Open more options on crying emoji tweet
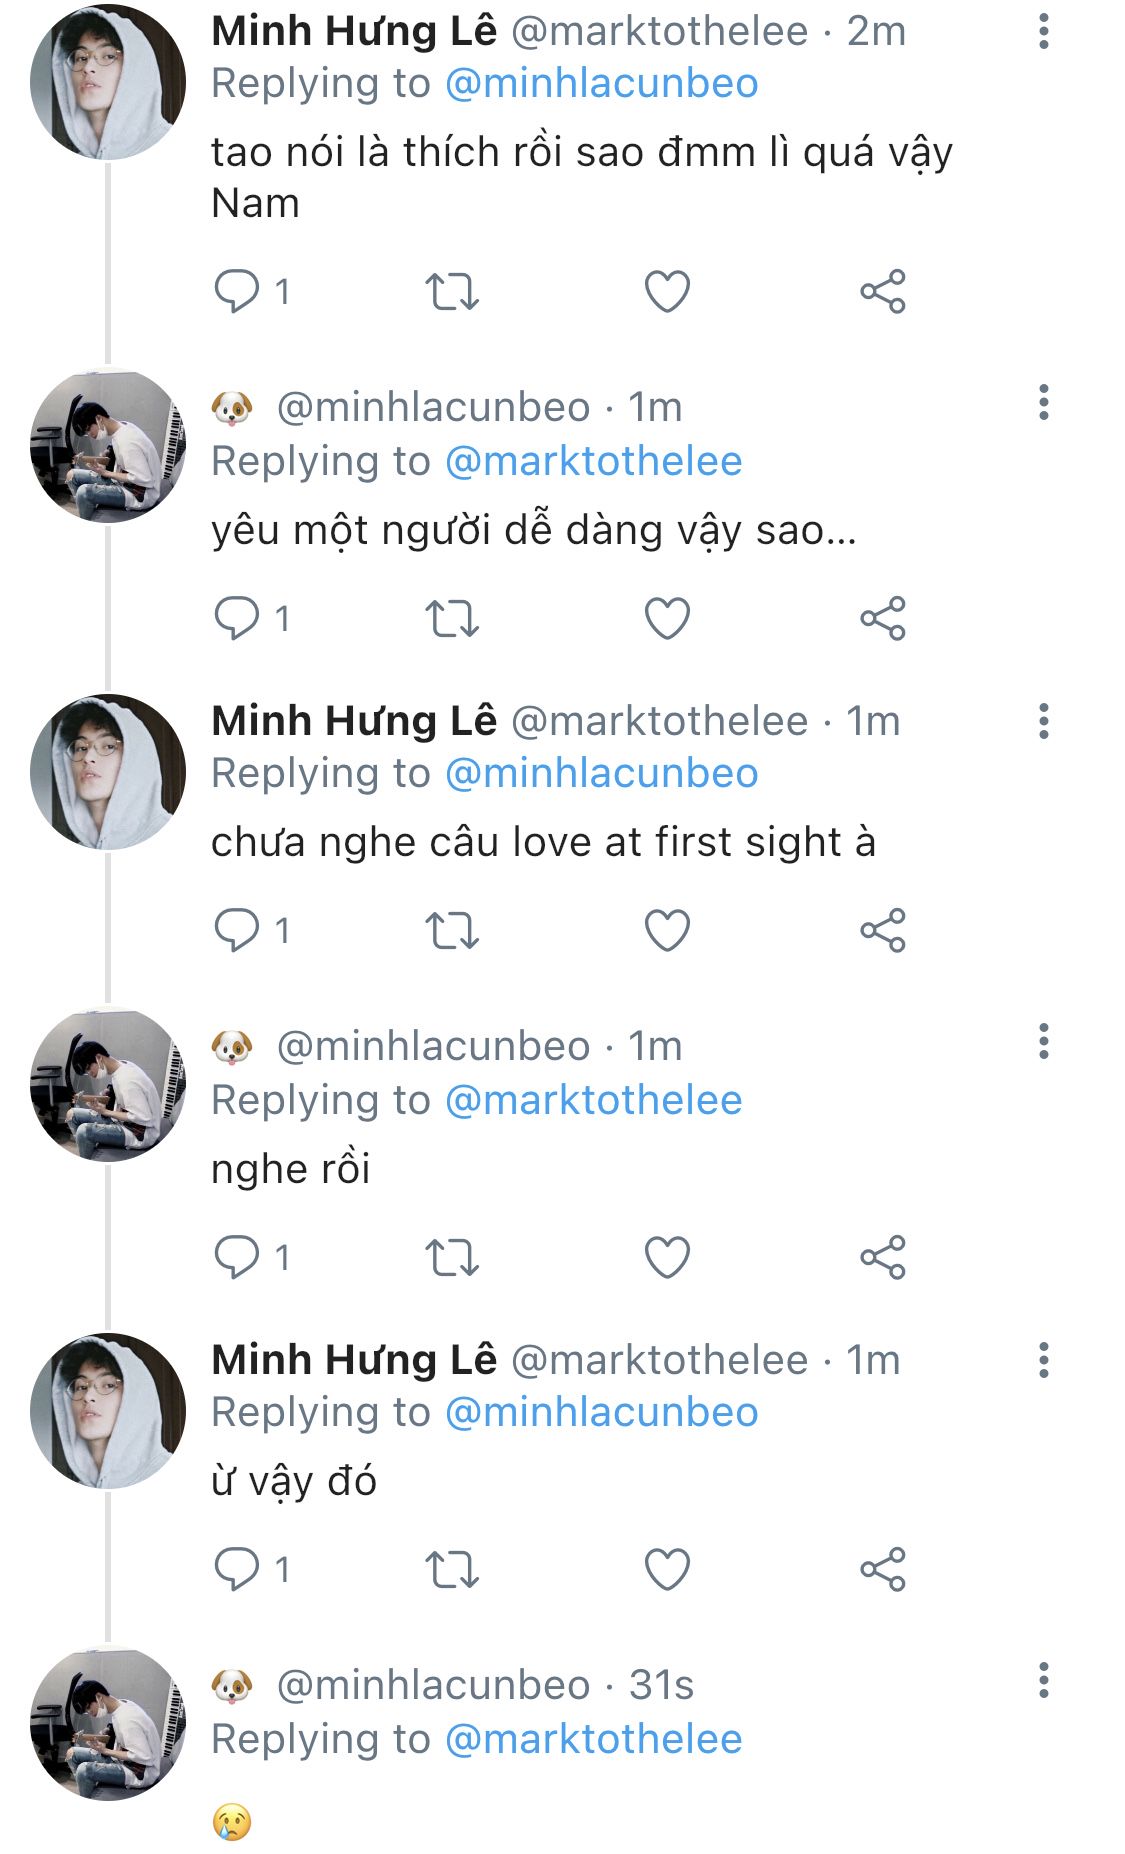 coord(1043,1681)
